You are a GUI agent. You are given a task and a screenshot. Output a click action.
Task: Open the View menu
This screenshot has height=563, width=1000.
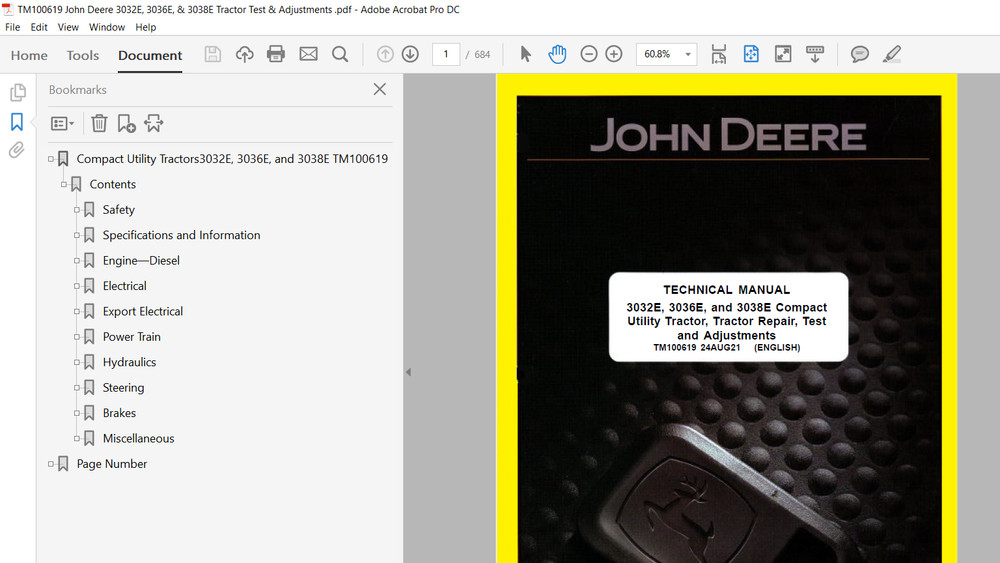(x=68, y=27)
